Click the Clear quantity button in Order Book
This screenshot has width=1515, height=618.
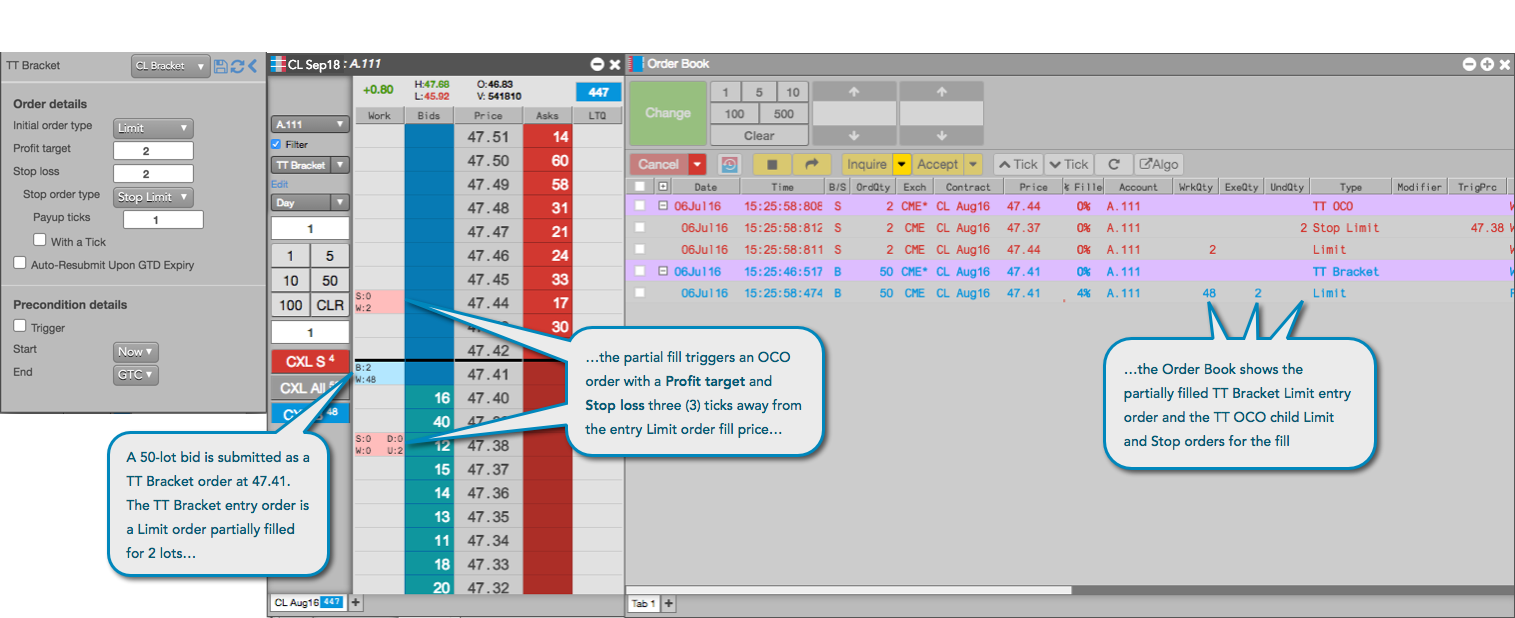pyautogui.click(x=759, y=136)
